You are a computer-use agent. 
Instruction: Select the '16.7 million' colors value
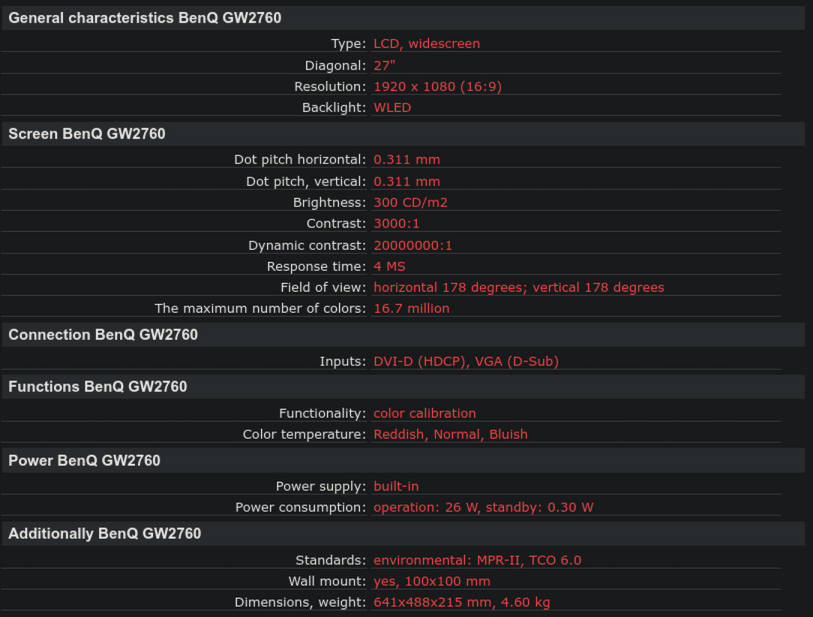(x=412, y=308)
